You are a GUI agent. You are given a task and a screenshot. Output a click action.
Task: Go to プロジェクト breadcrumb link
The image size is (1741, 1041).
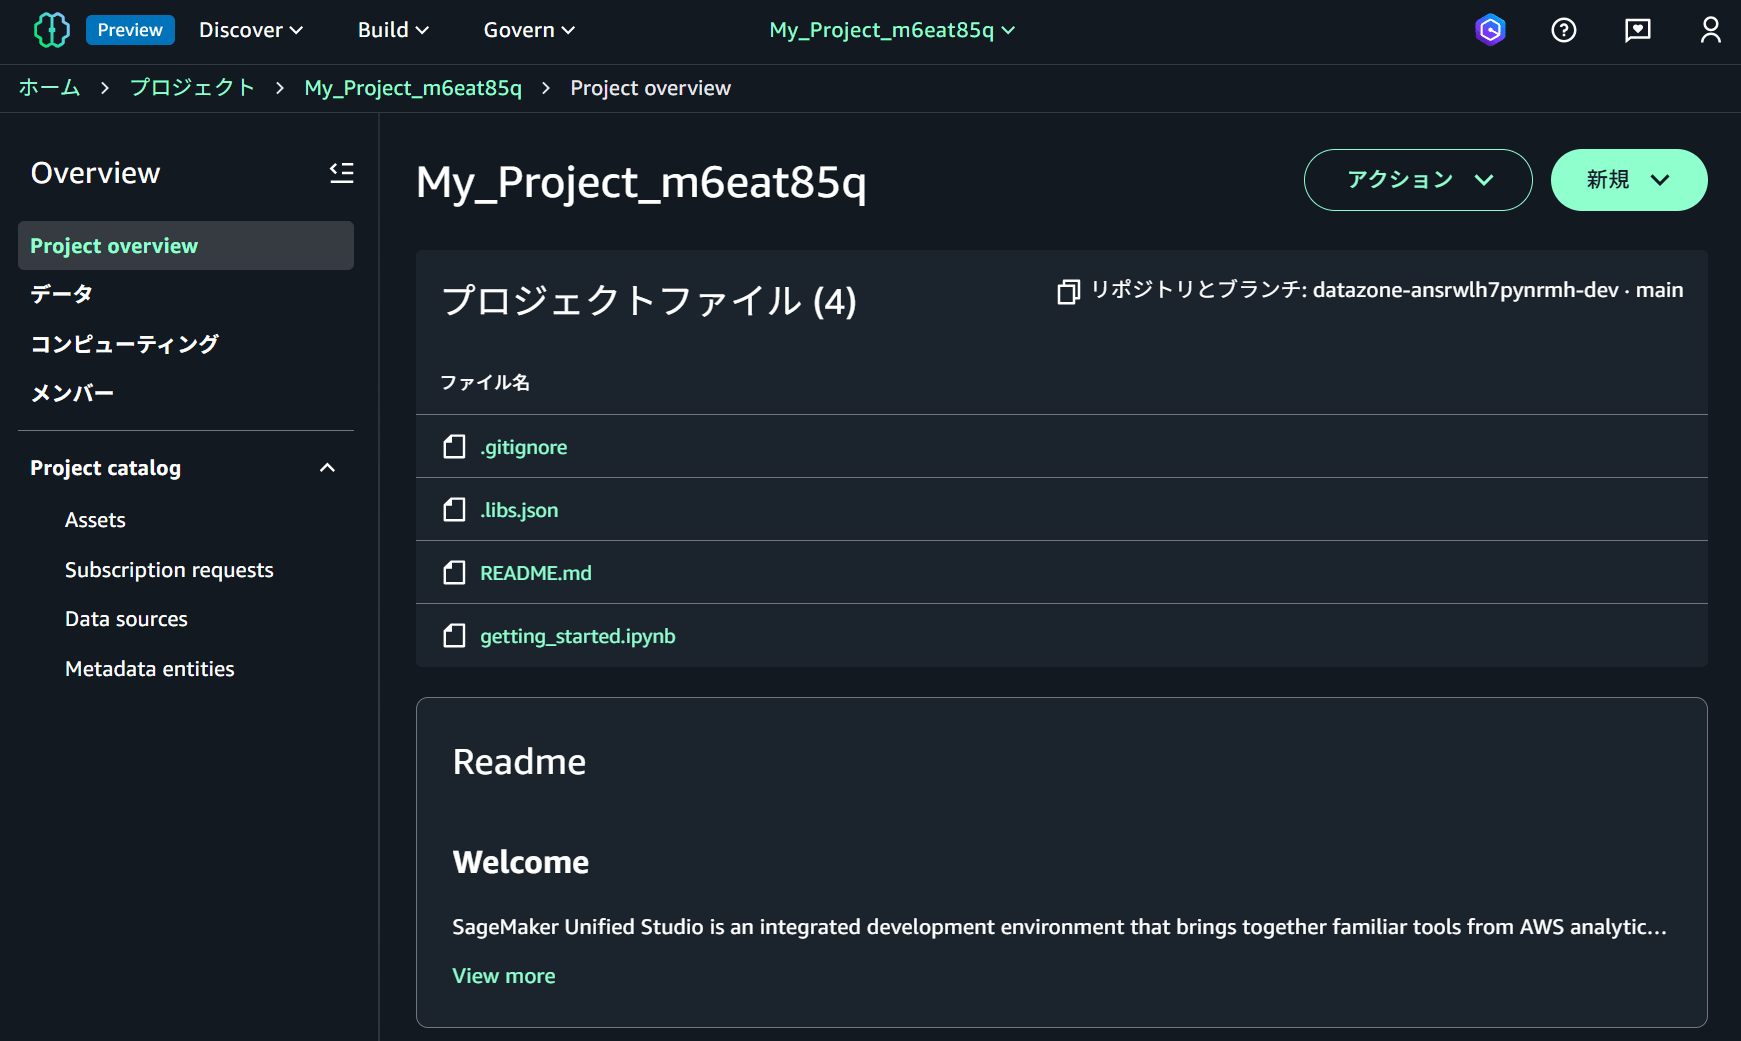(x=192, y=88)
